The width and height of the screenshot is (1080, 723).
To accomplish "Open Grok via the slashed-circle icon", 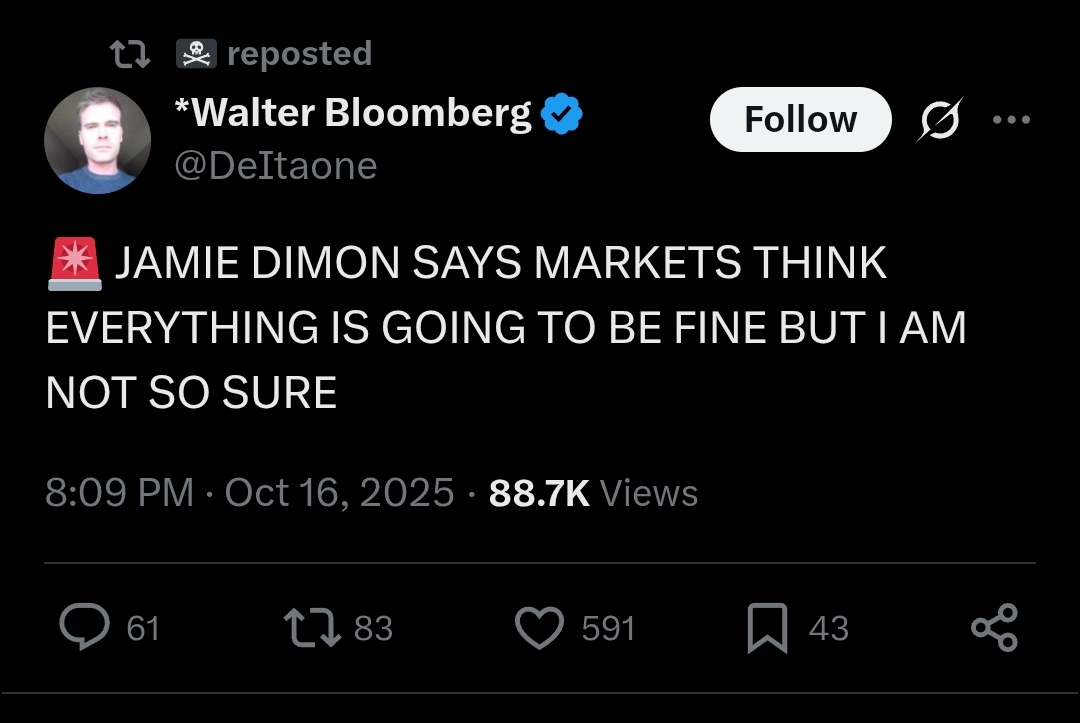I will point(939,120).
